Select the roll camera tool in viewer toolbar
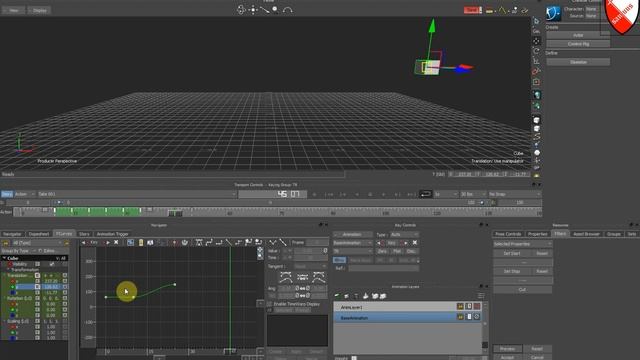The image size is (640, 360). tap(288, 10)
